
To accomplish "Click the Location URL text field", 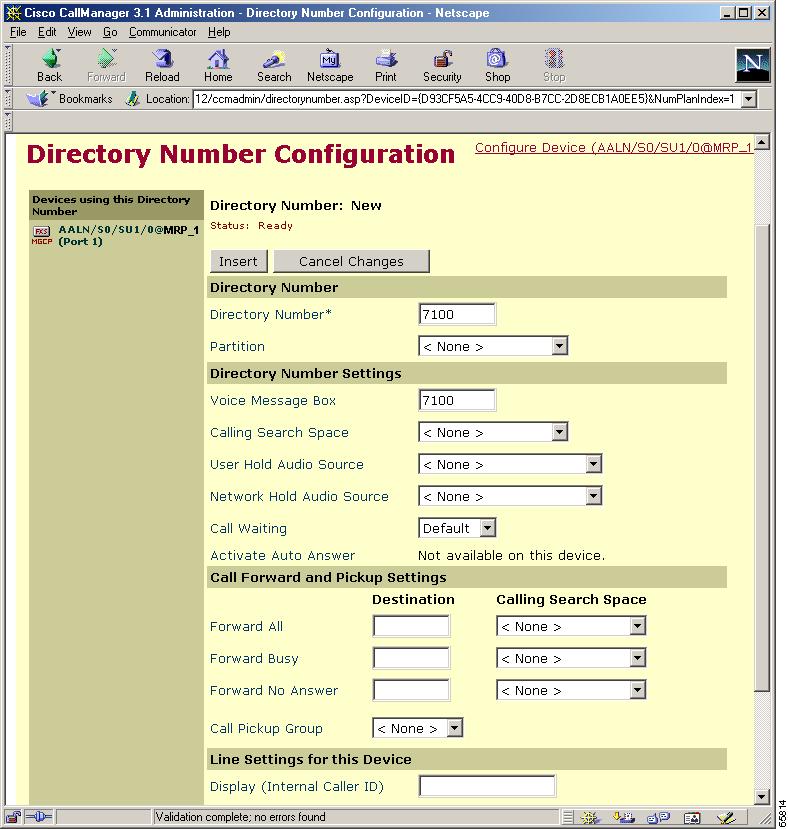I will [466, 99].
